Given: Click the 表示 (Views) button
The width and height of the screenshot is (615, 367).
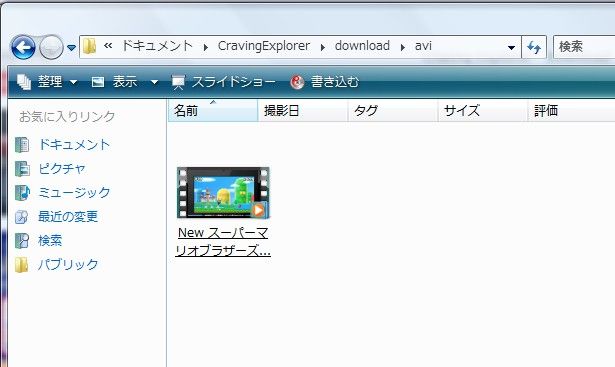Looking at the screenshot, I should [x=125, y=82].
